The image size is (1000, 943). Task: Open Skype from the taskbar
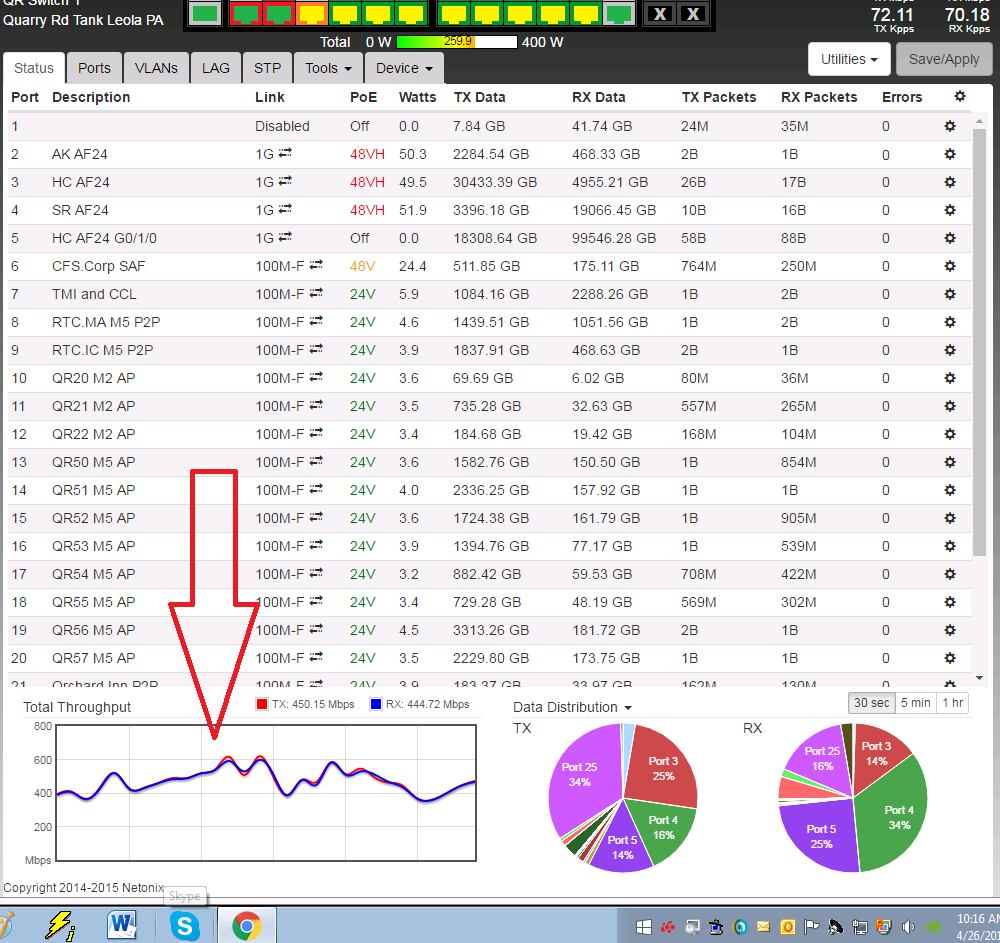click(x=185, y=926)
